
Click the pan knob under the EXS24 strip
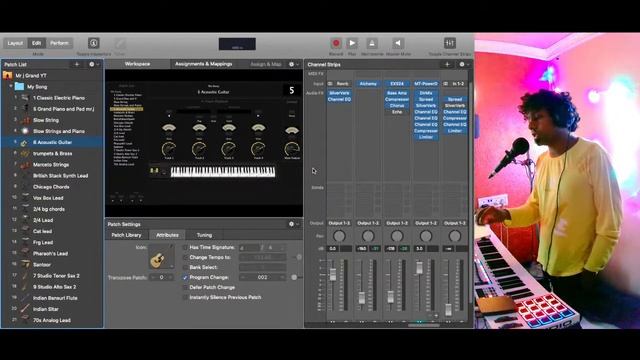click(397, 236)
